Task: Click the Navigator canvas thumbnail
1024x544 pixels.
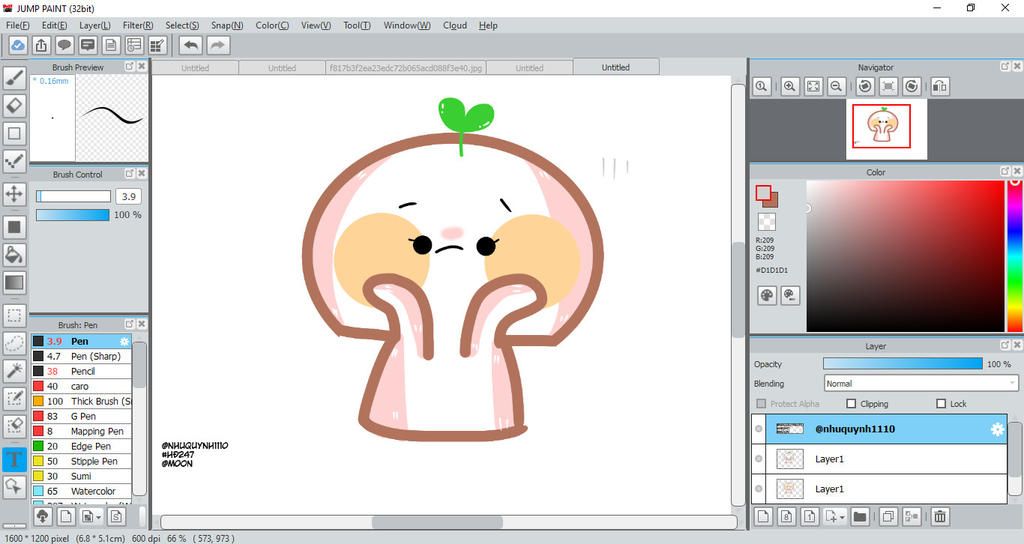Action: click(x=886, y=129)
